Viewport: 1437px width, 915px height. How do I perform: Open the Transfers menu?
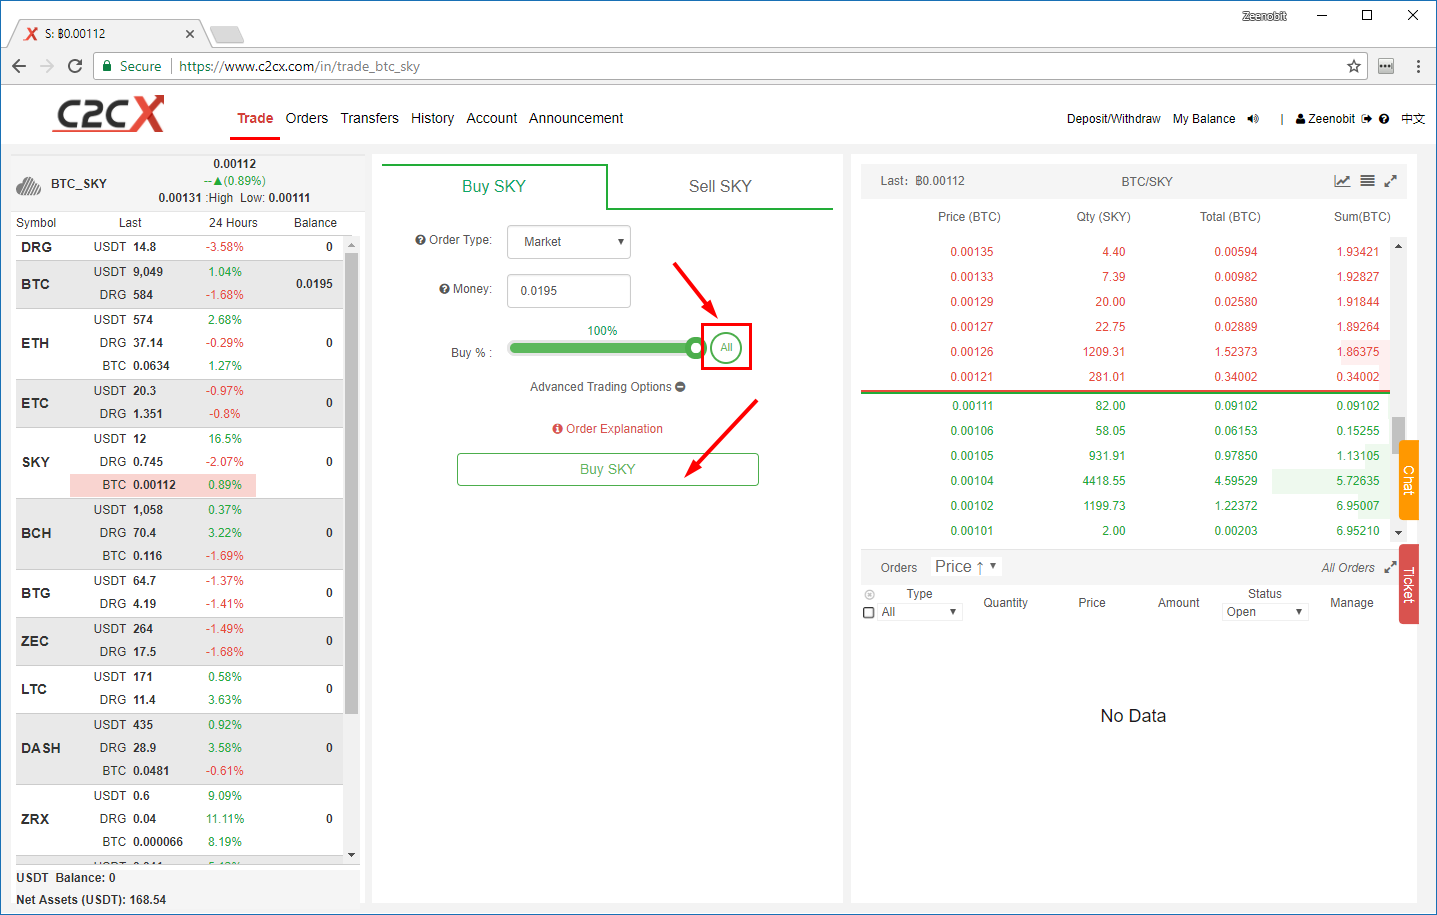point(370,118)
